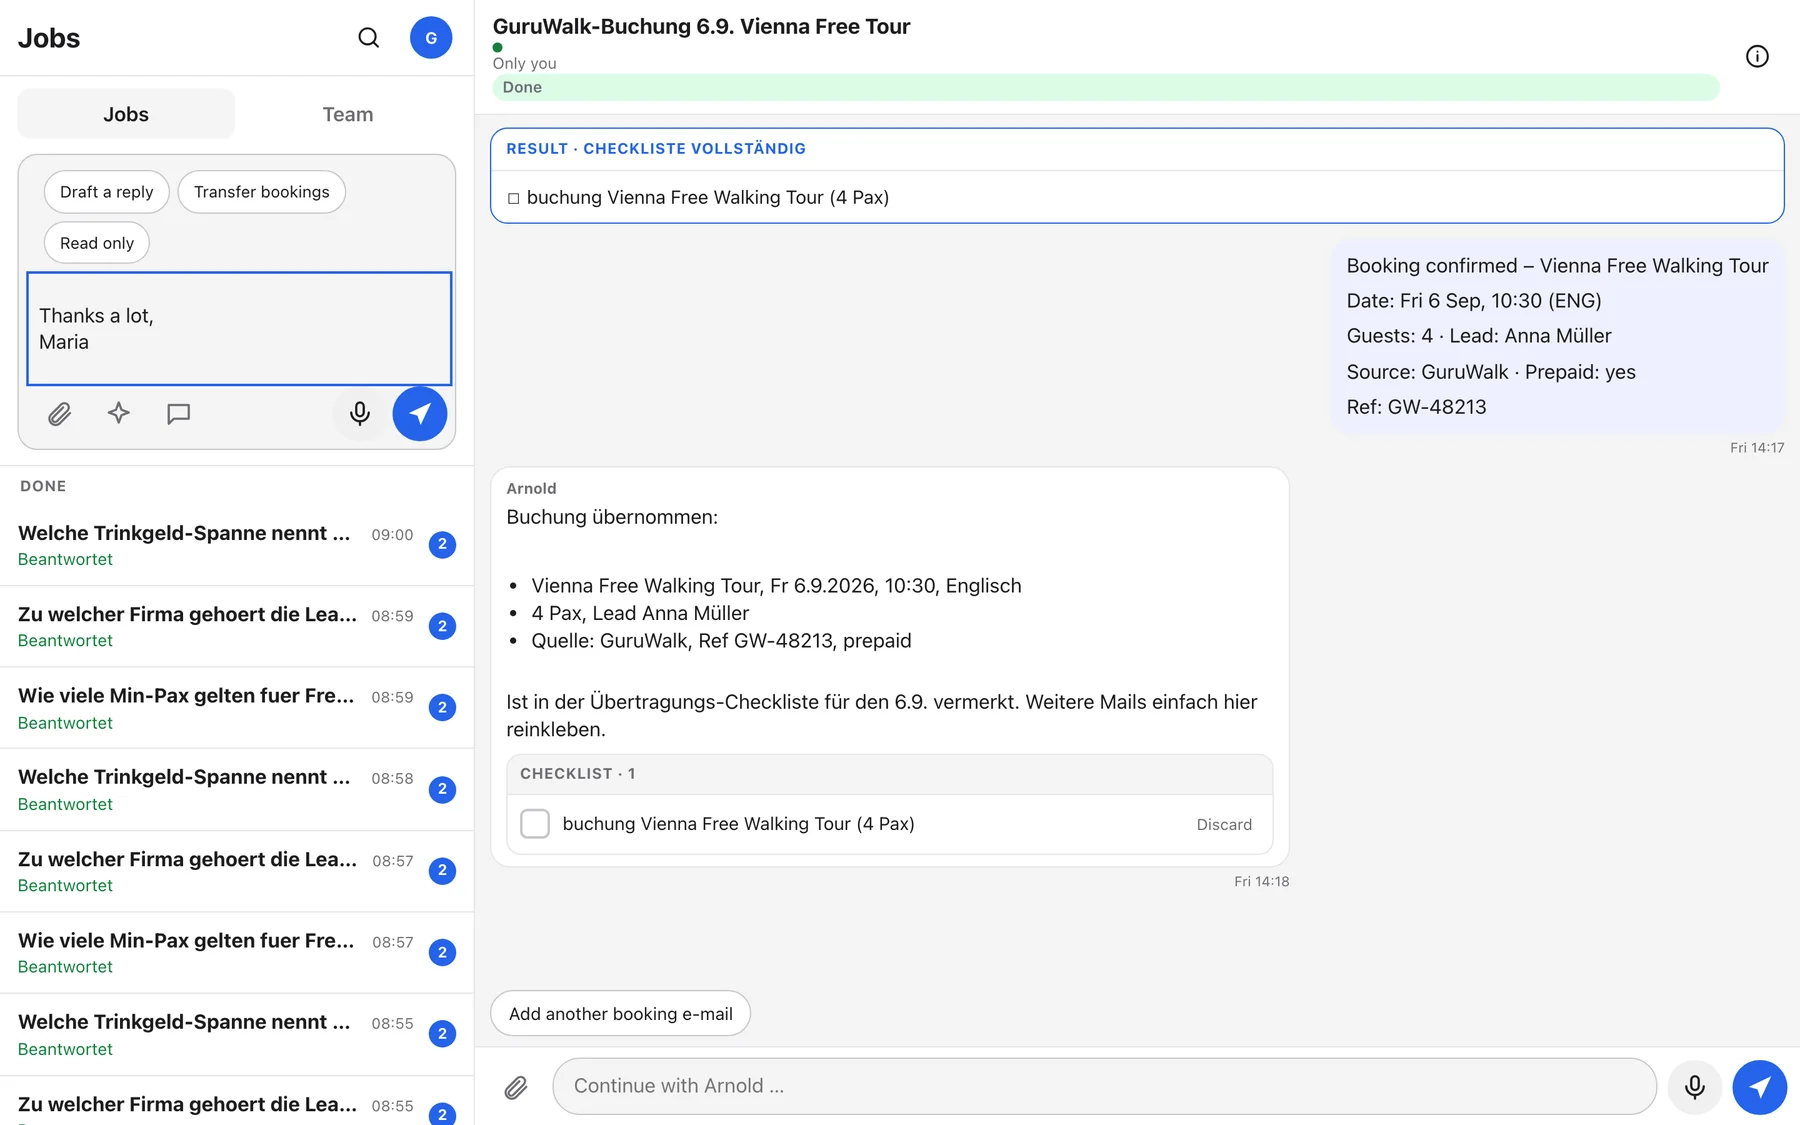Click the Read only chip
Screen dimensions: 1800x1125
click(x=97, y=243)
